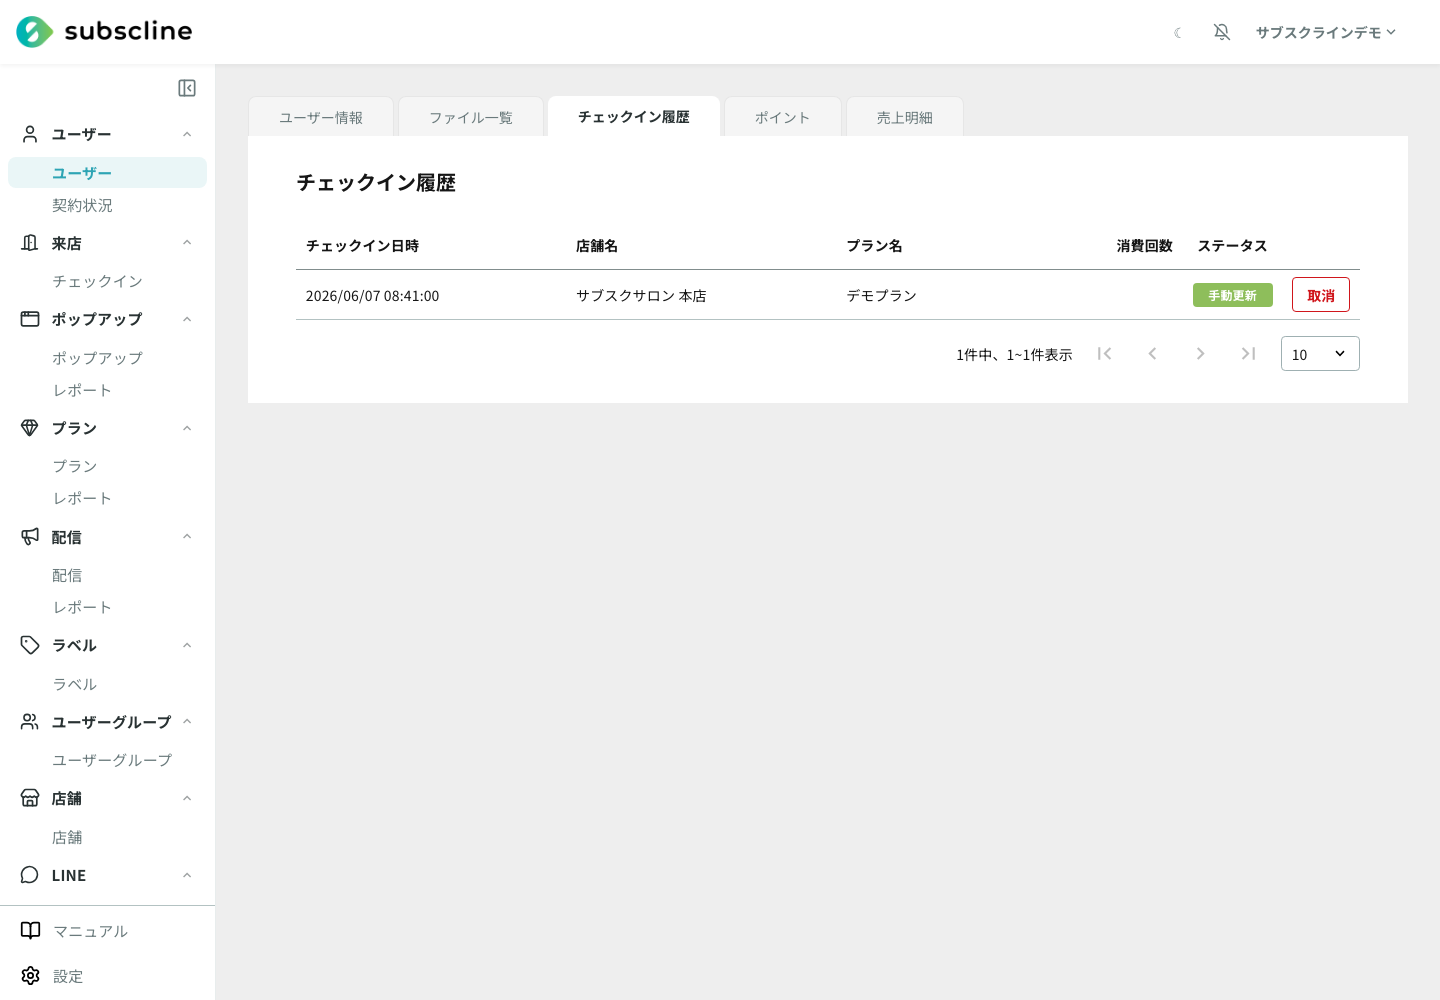Click プラン名 column header

coord(875,246)
